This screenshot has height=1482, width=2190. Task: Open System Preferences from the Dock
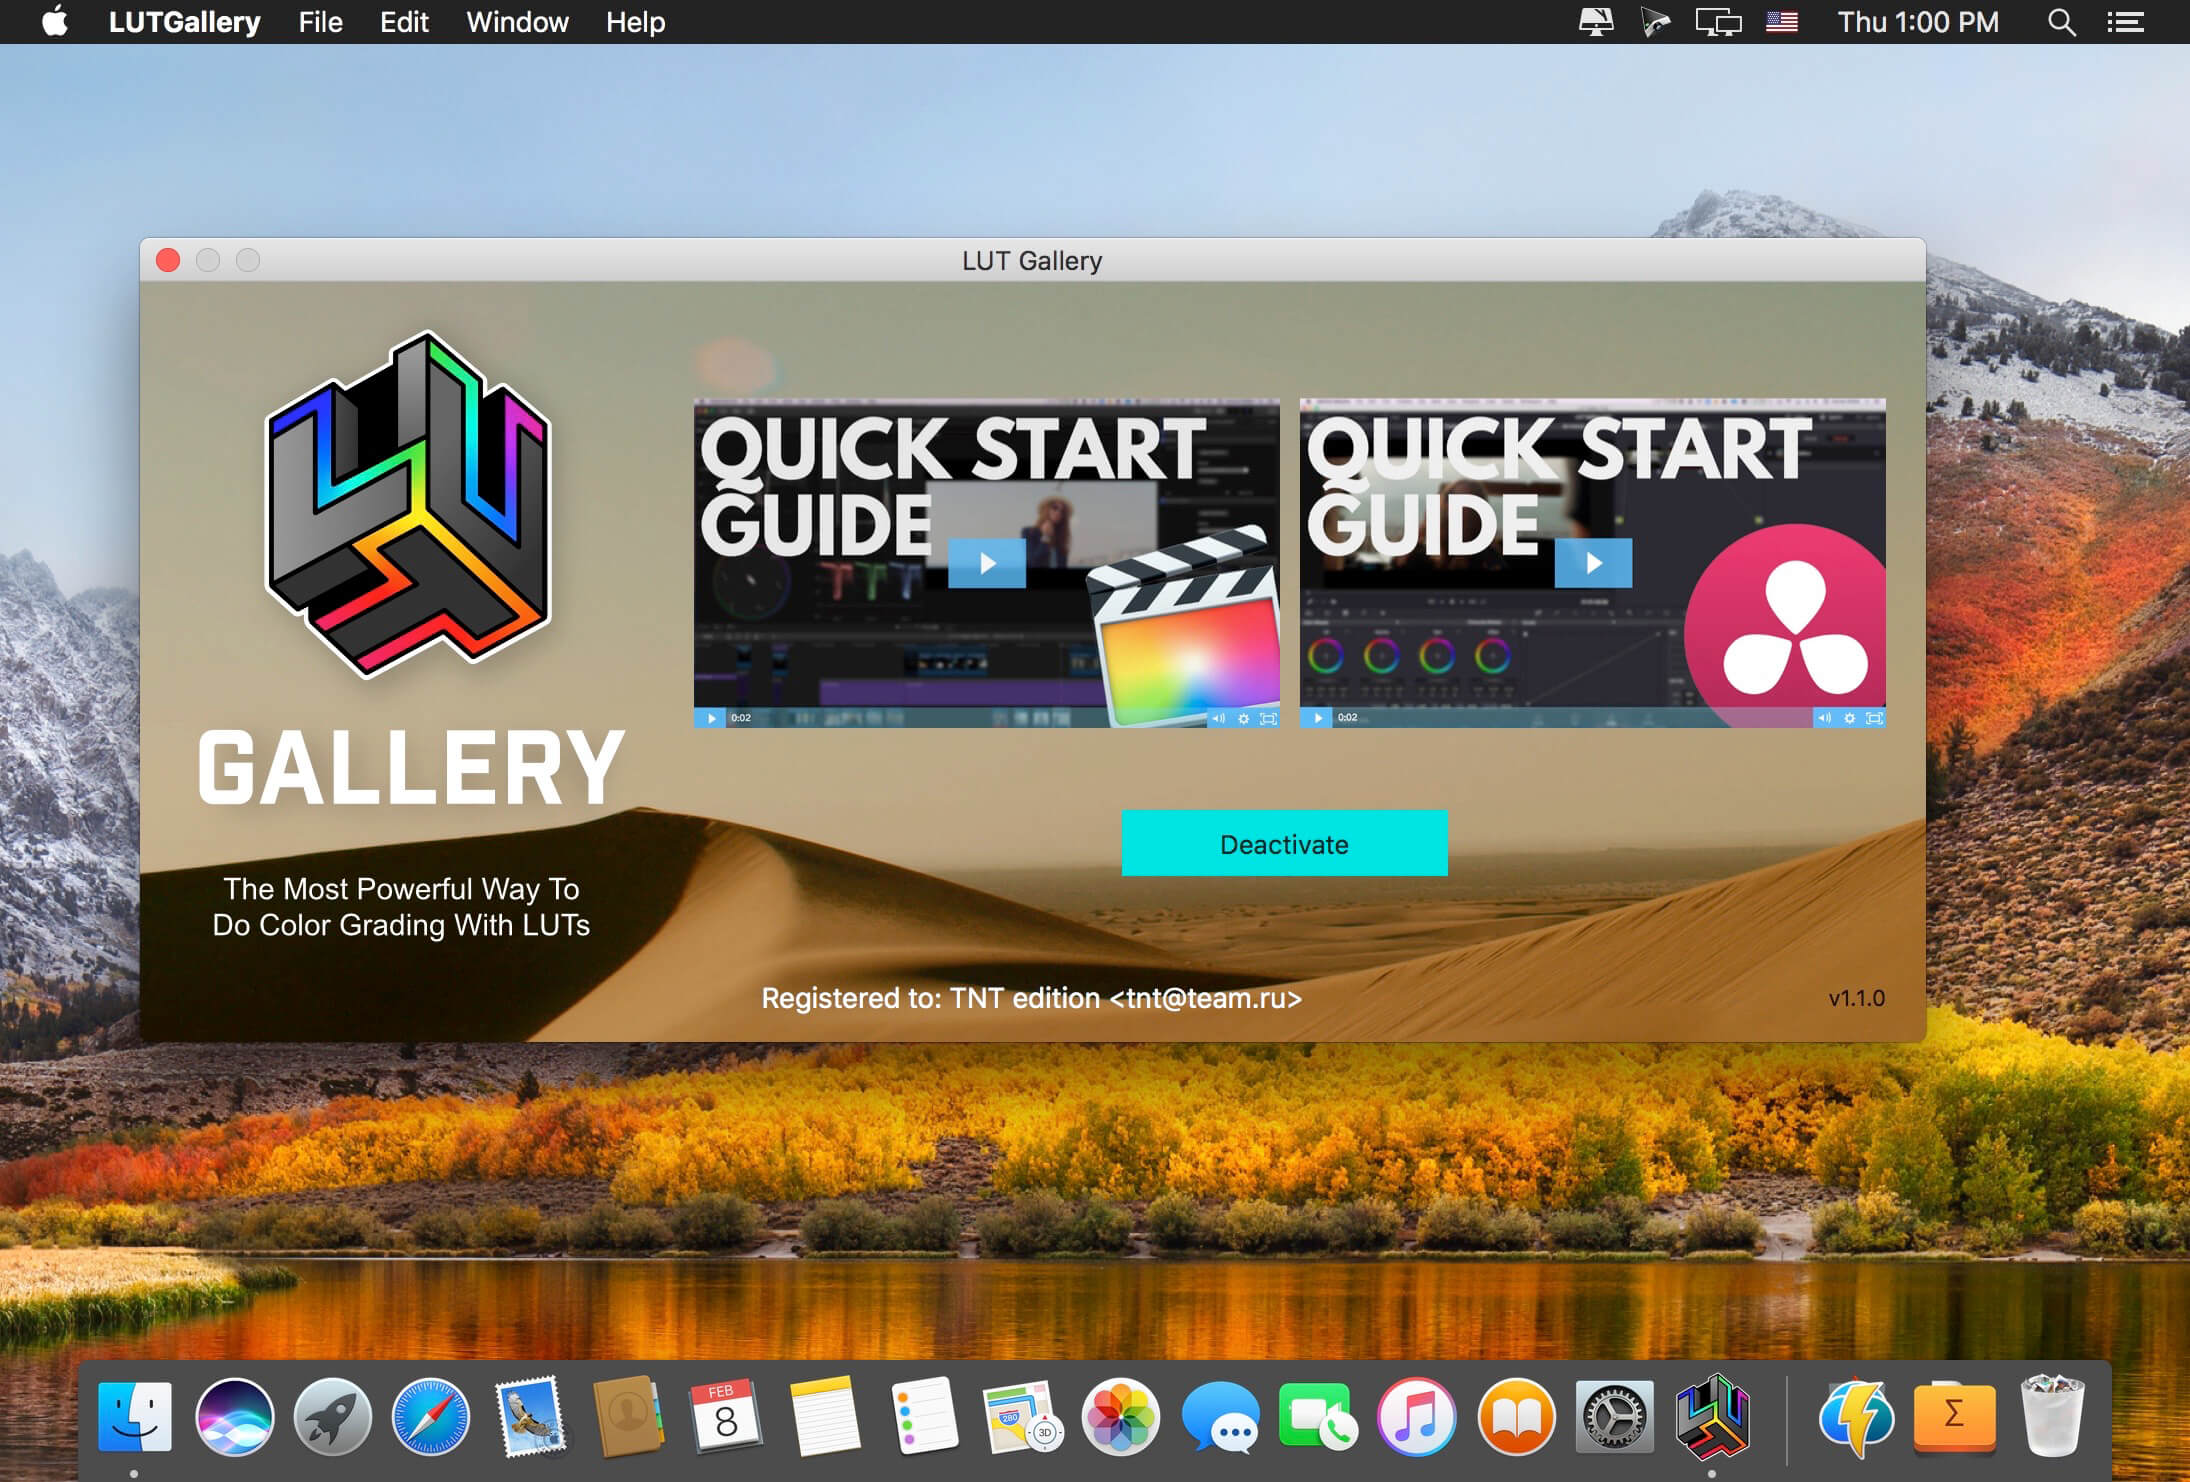(1614, 1416)
